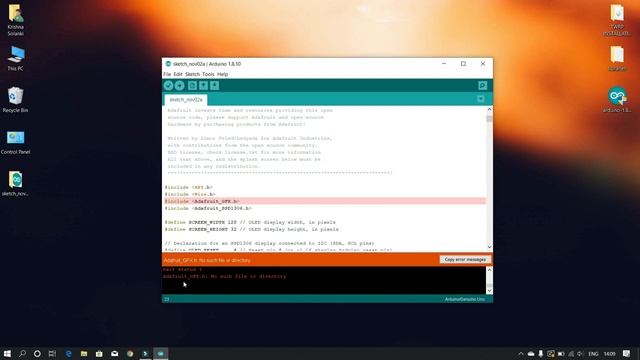Click the Cortana circle icon on taskbar

(37, 353)
